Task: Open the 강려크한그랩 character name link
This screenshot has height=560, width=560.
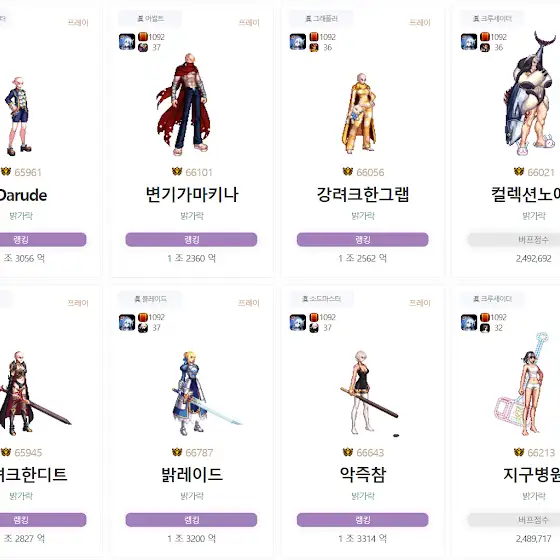Action: pyautogui.click(x=362, y=195)
